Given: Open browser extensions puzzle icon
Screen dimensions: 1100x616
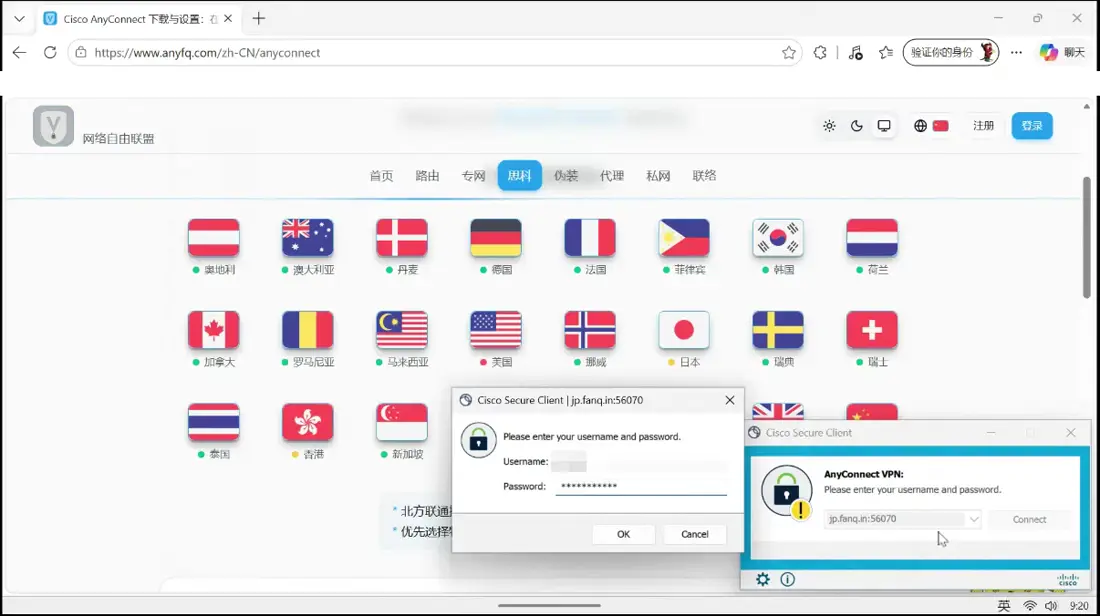Looking at the screenshot, I should pos(820,53).
